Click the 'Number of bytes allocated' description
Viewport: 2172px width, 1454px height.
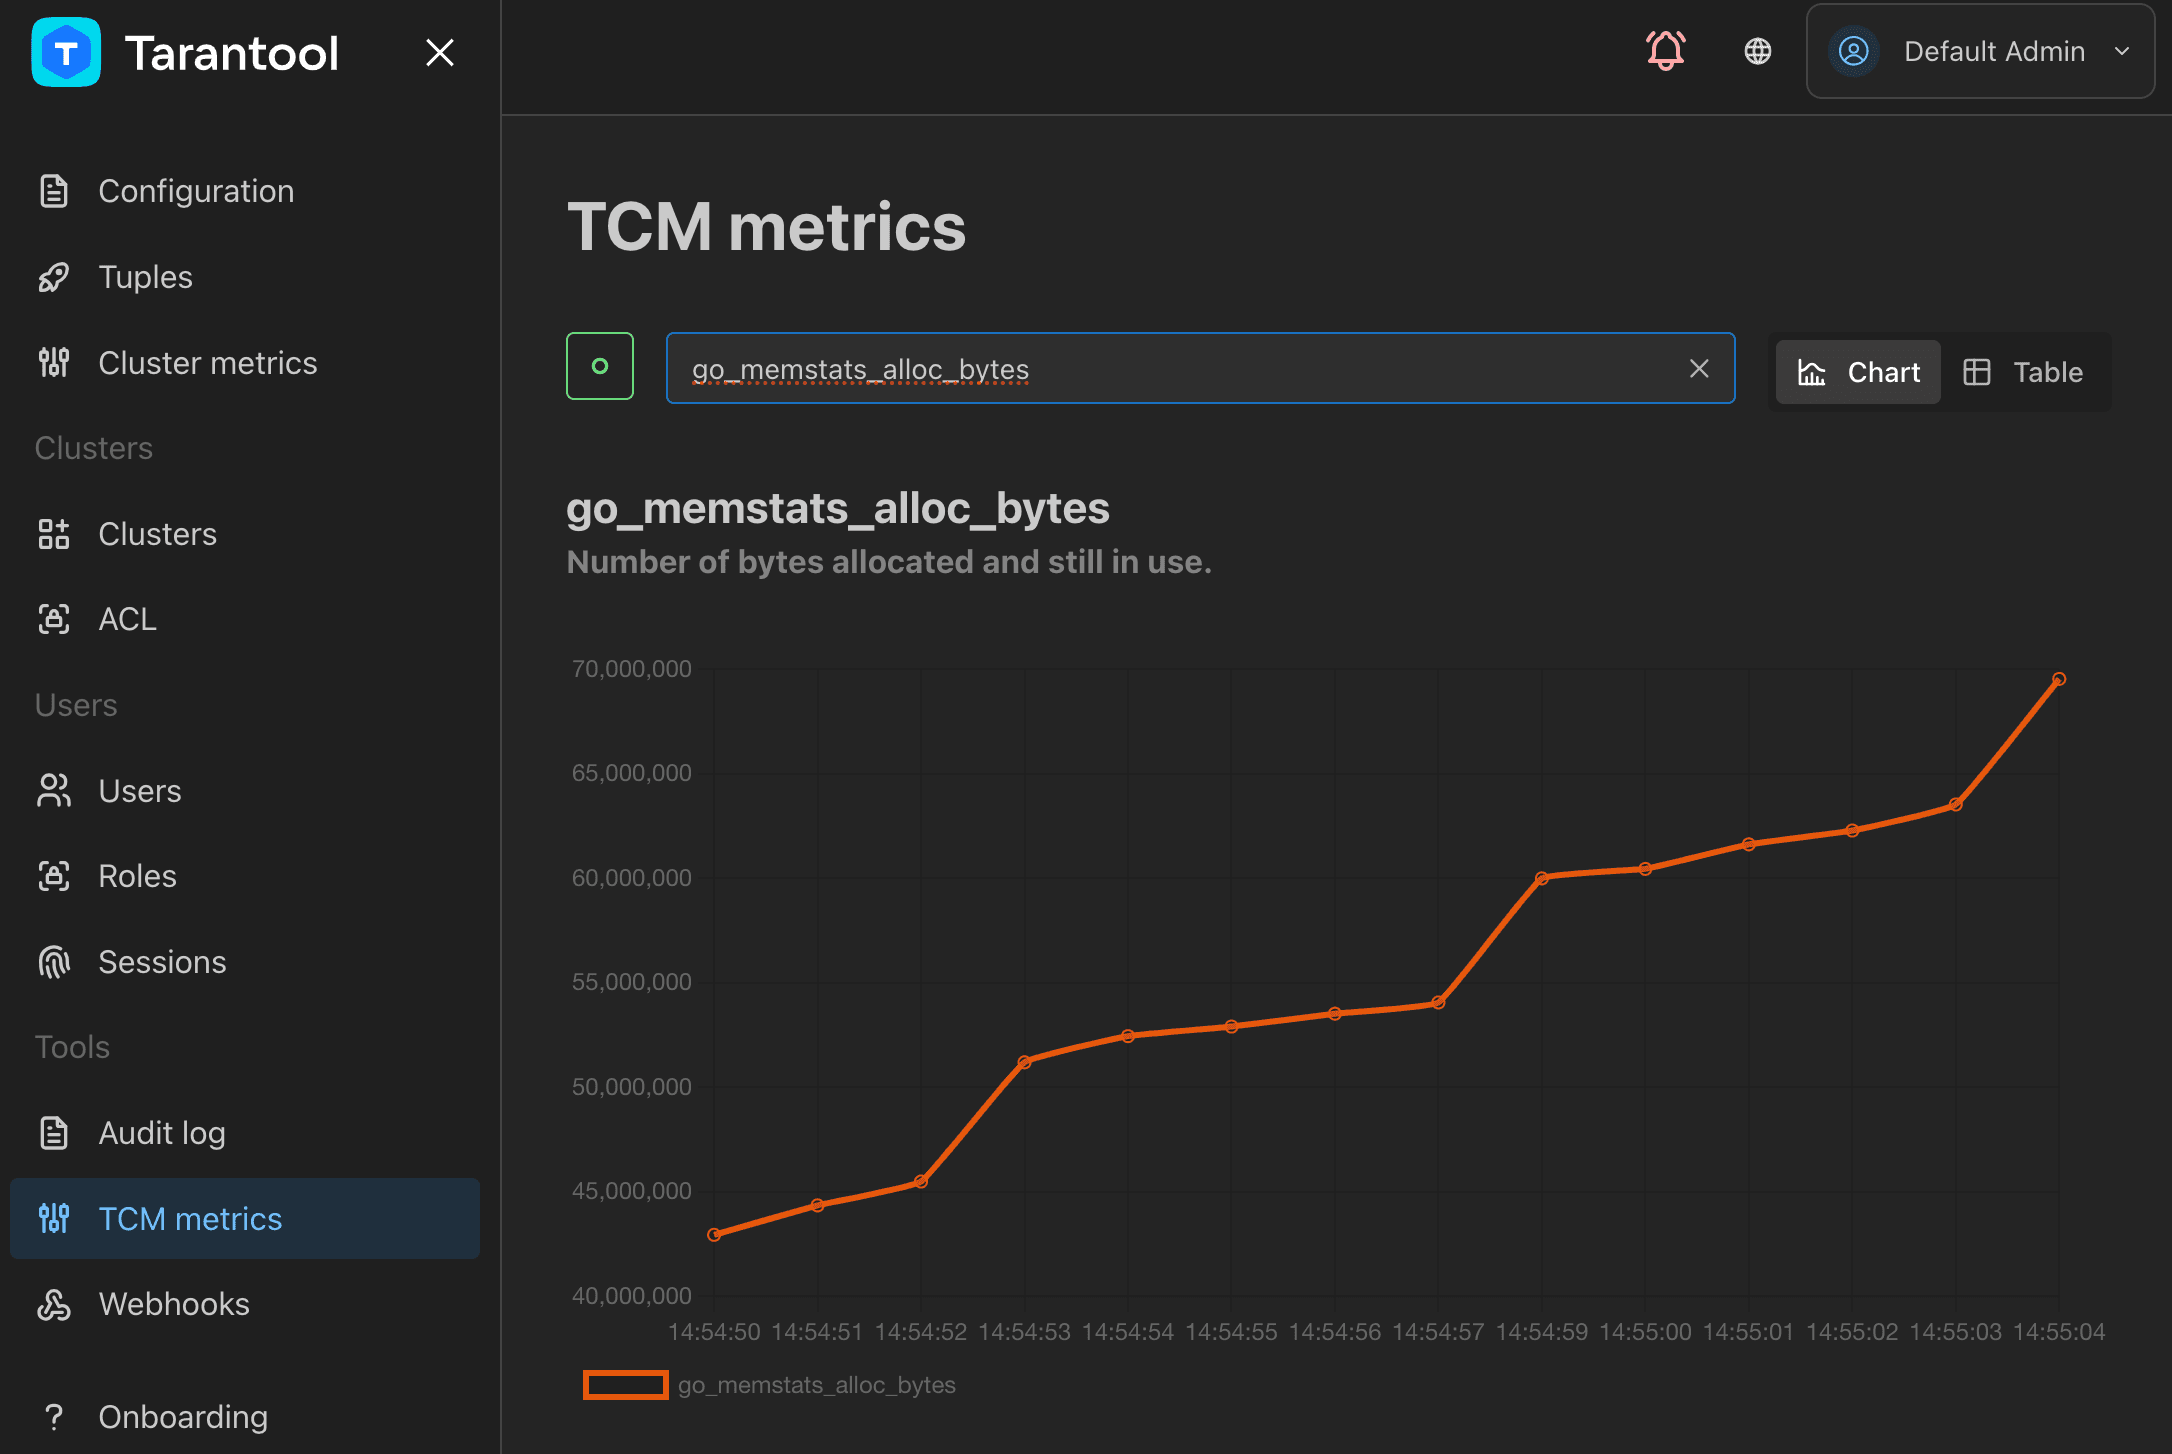pos(889,562)
